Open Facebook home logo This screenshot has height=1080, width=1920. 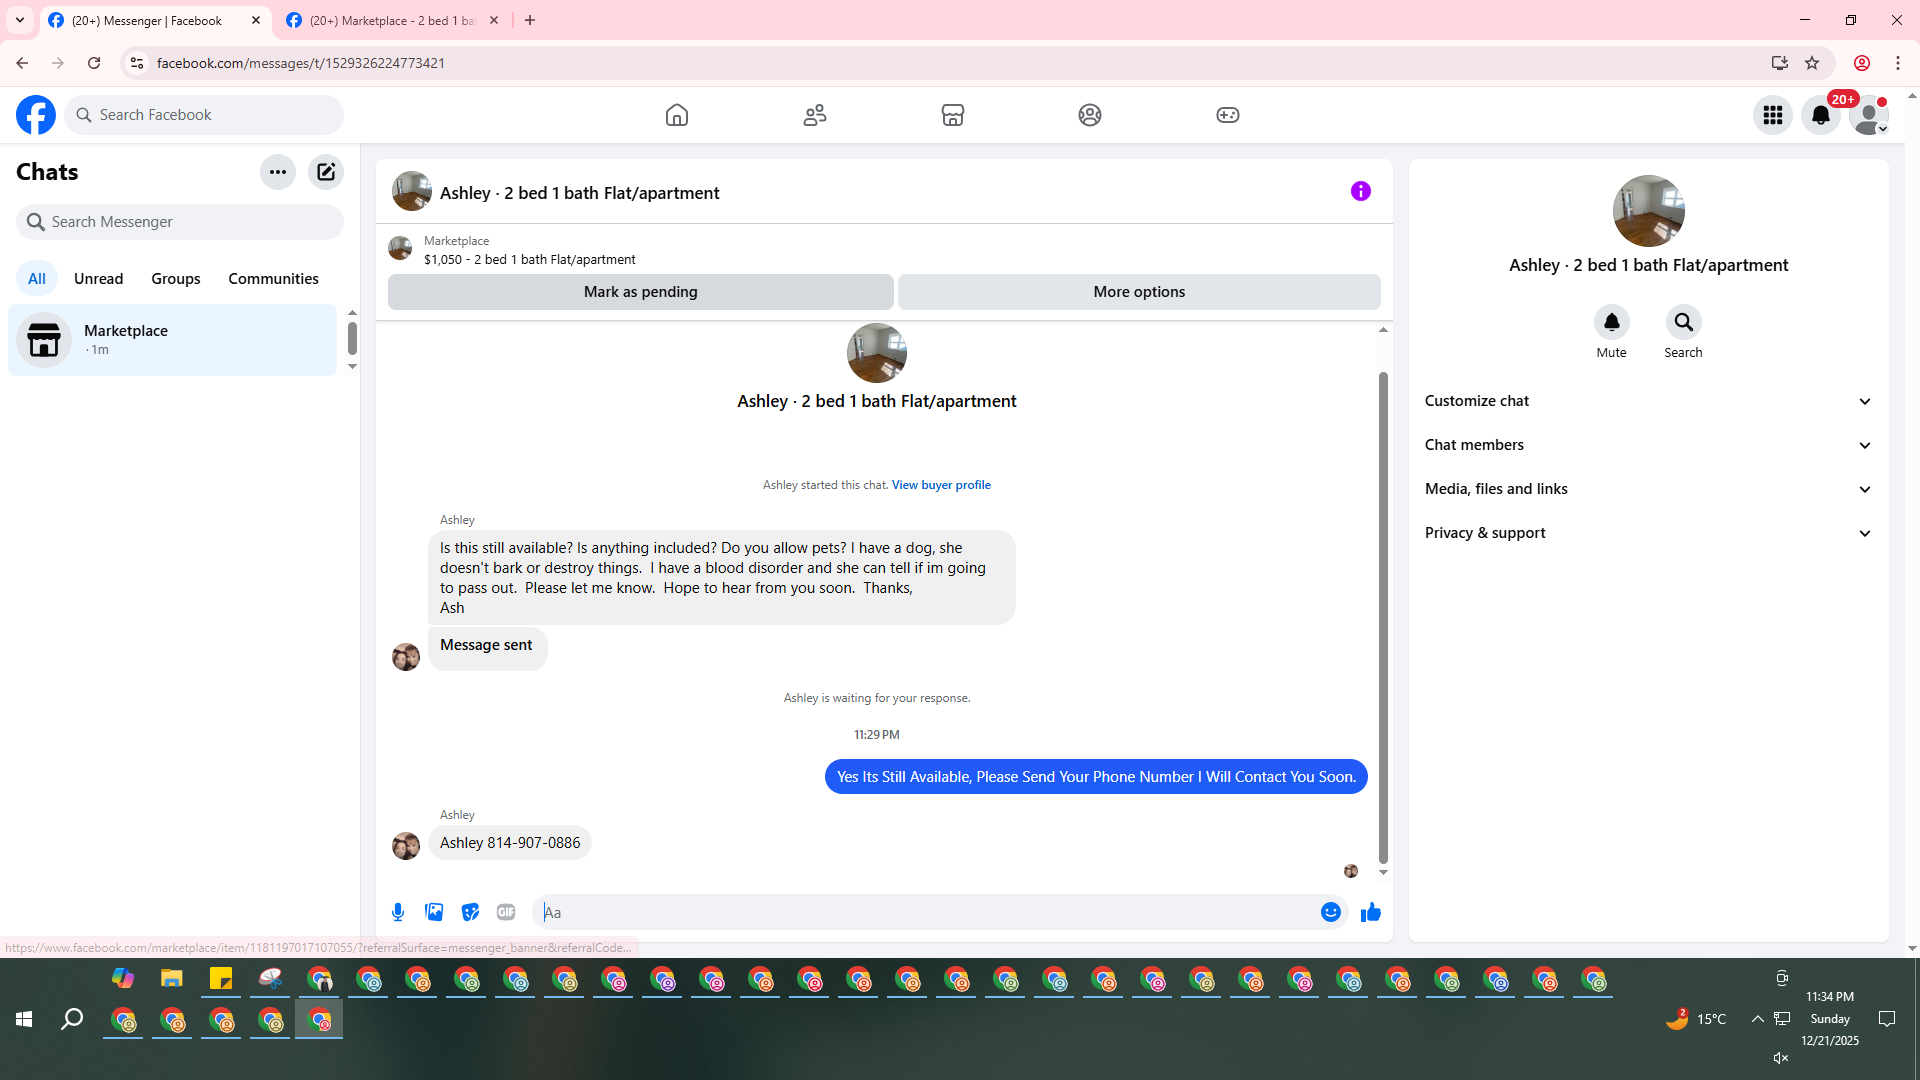(36, 115)
